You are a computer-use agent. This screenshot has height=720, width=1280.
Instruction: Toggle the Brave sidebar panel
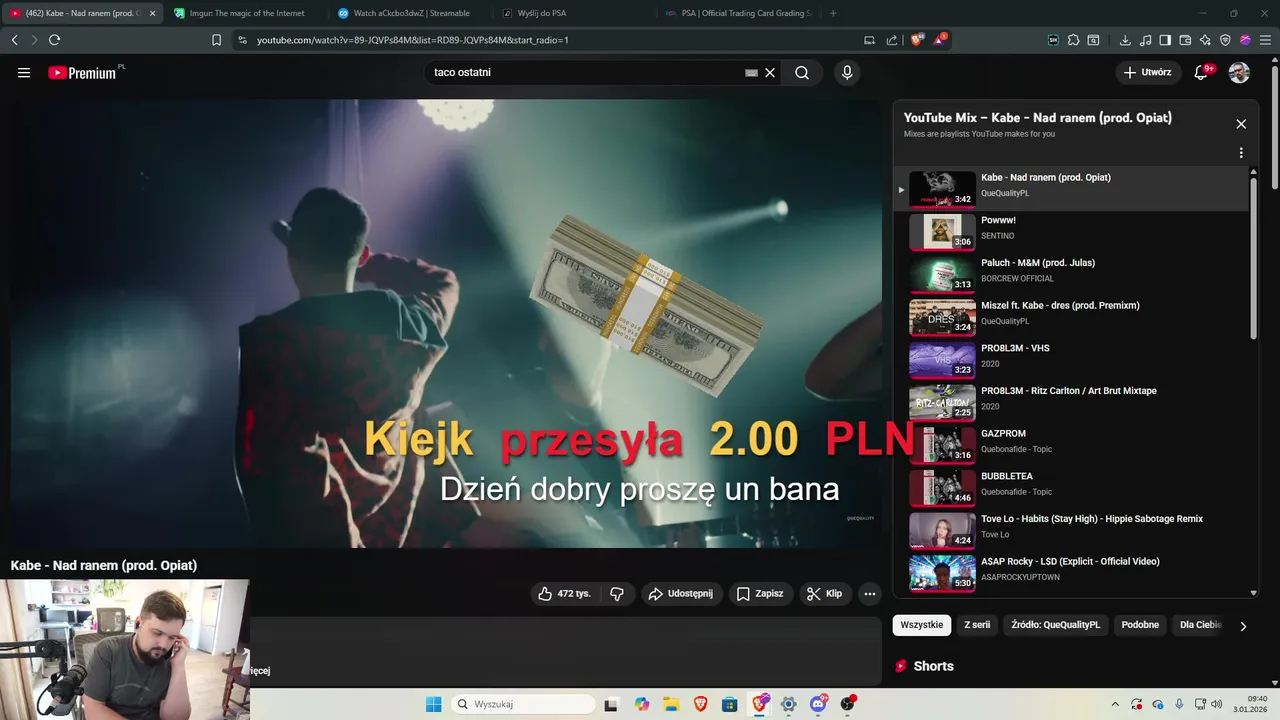pos(1165,40)
